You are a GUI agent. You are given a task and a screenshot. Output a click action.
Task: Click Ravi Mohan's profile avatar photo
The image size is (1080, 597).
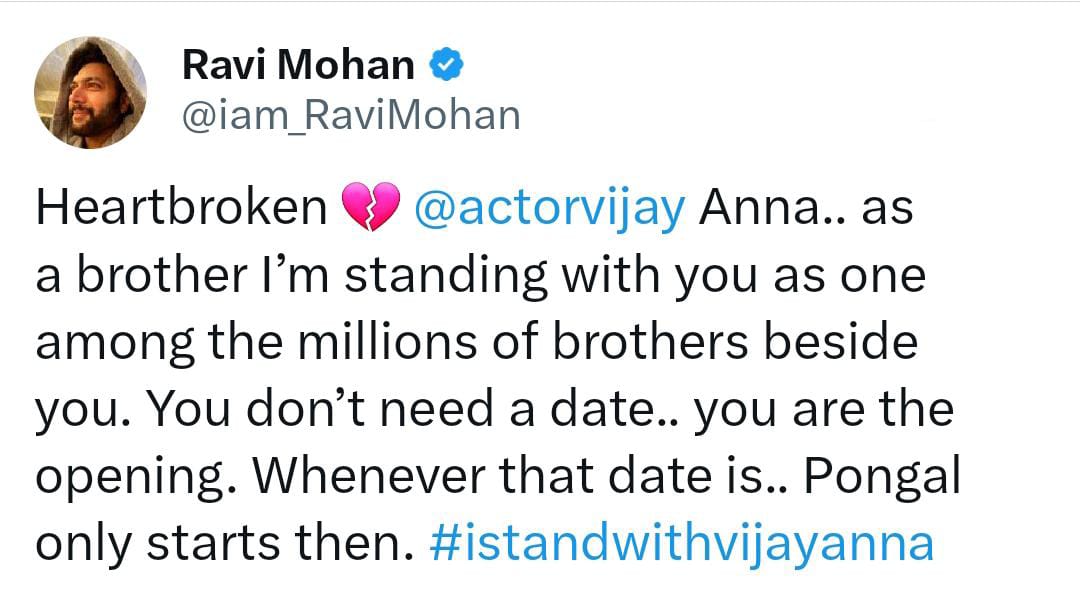(91, 93)
